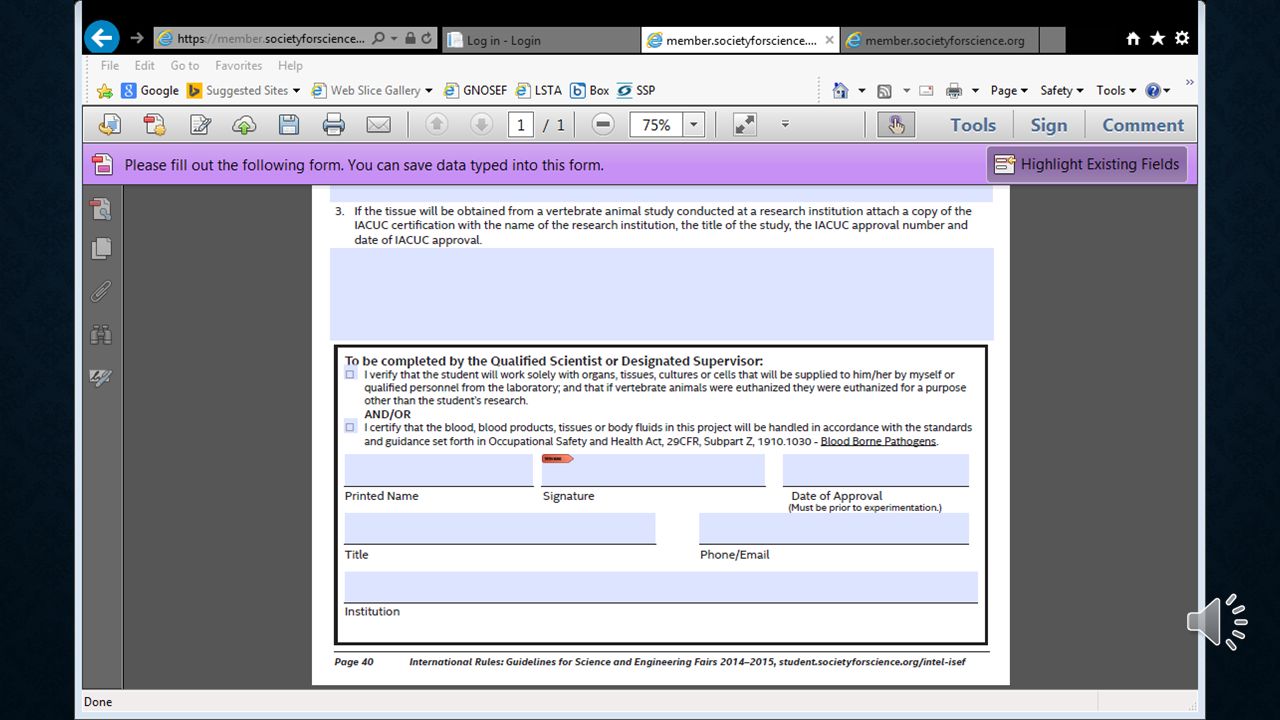Open the Page dropdown menu
The image size is (1280, 720).
coord(1009,90)
